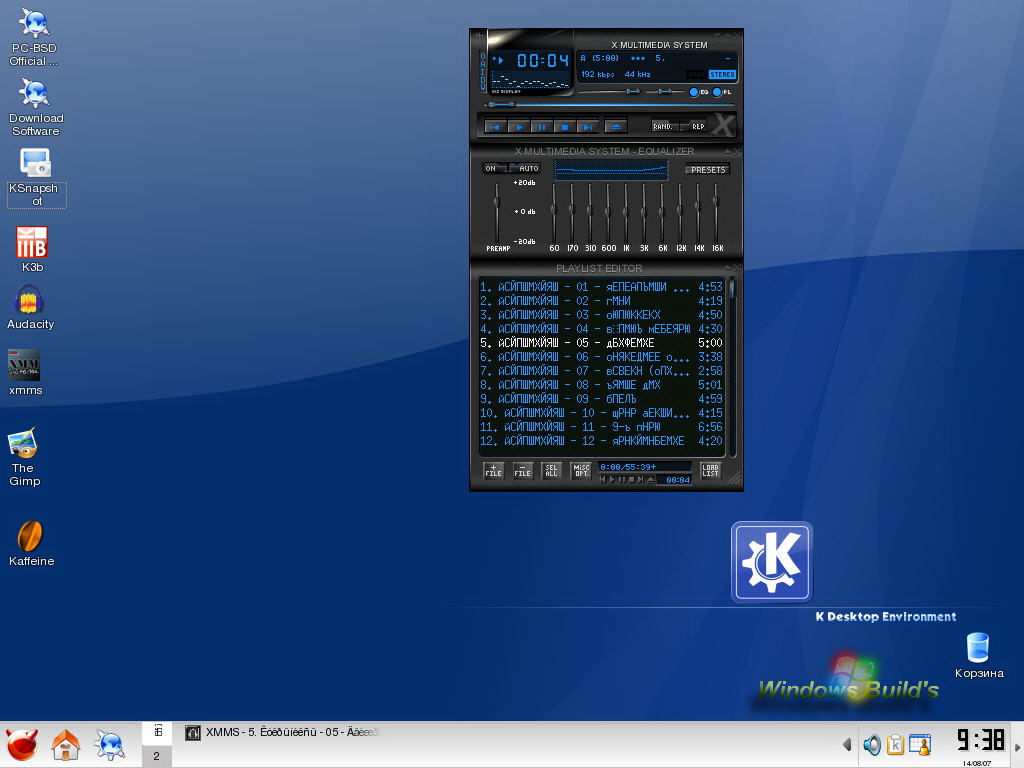Click the XMMS taskbar window entry
This screenshot has height=768, width=1024.
[283, 733]
